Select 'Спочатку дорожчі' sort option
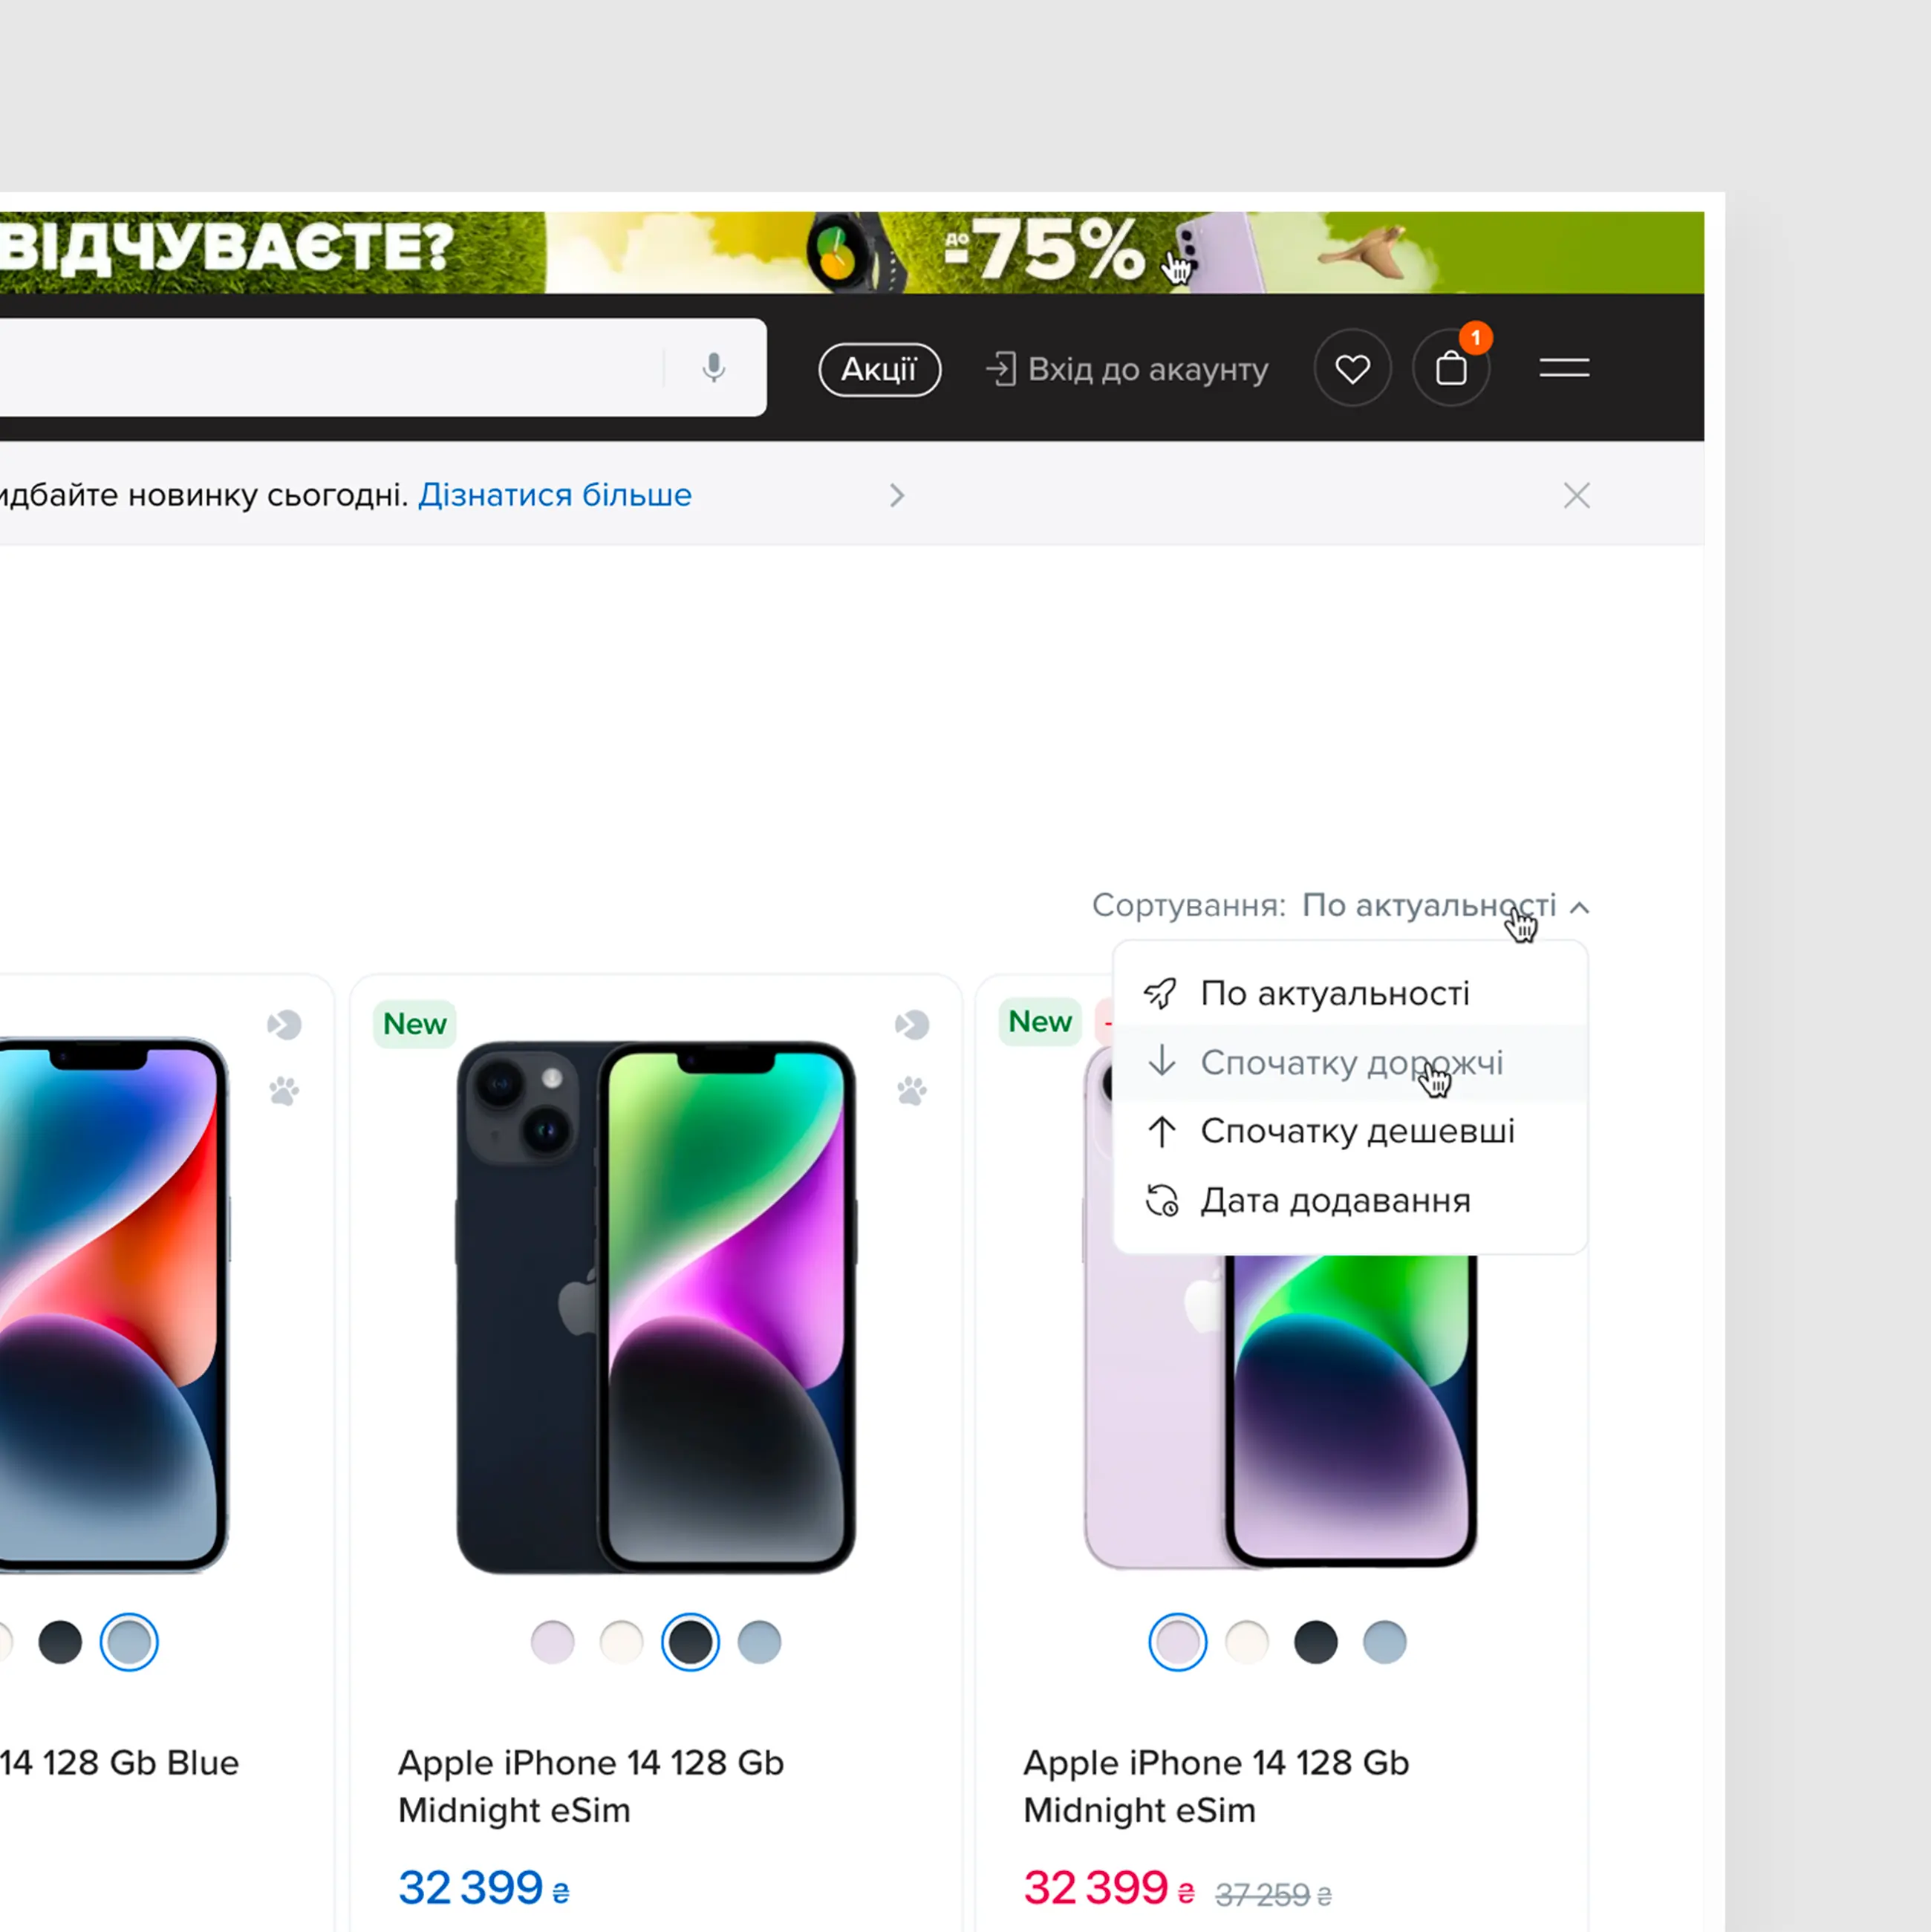Viewport: 1931px width, 1932px height. (x=1350, y=1062)
